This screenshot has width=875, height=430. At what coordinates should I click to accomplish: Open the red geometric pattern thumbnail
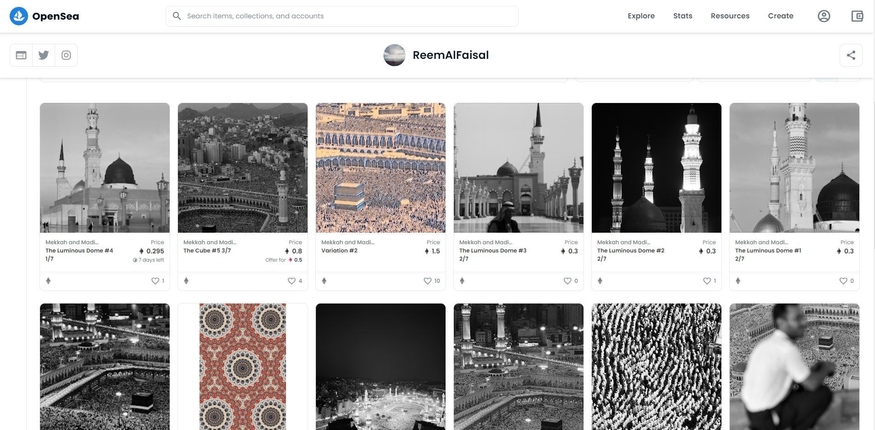coord(243,367)
